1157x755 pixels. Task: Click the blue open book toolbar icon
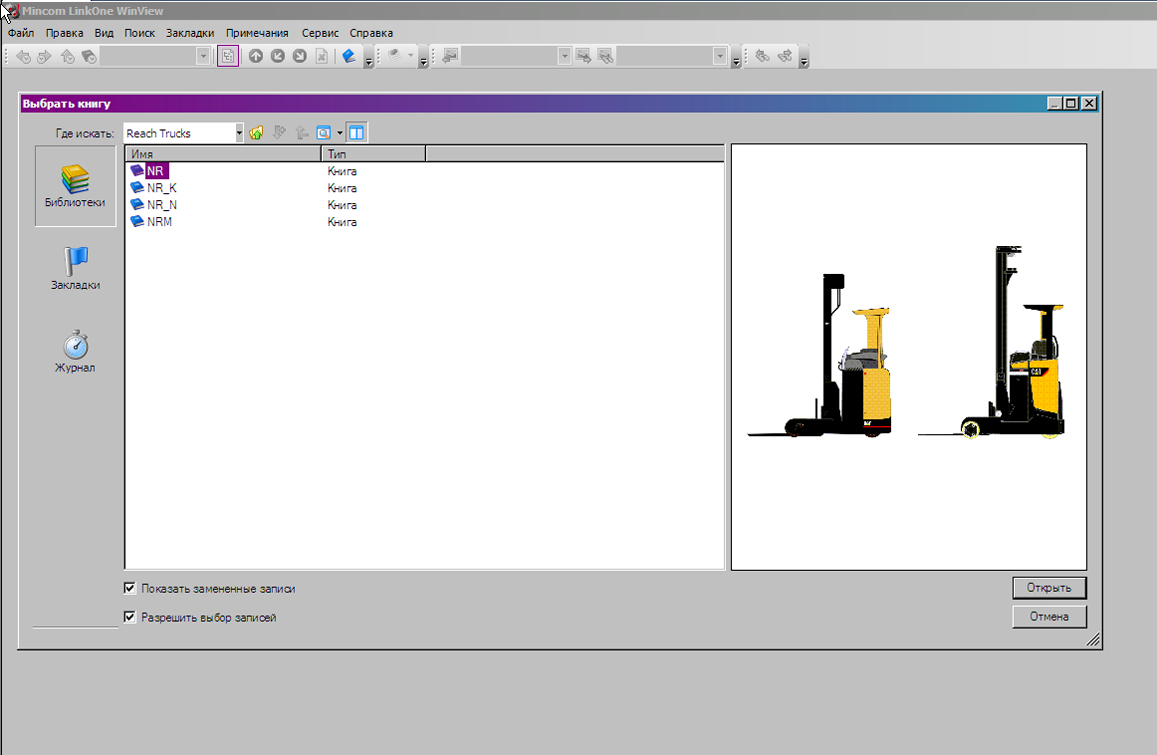point(349,57)
